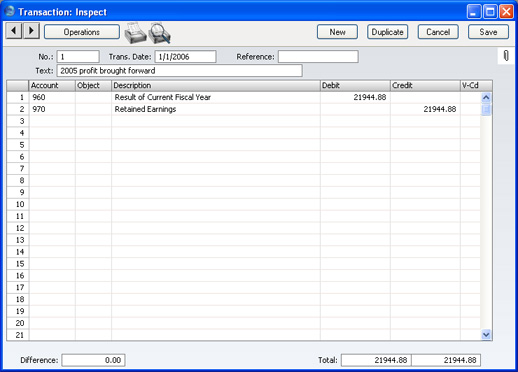
Task: Save the transaction
Action: point(488,32)
